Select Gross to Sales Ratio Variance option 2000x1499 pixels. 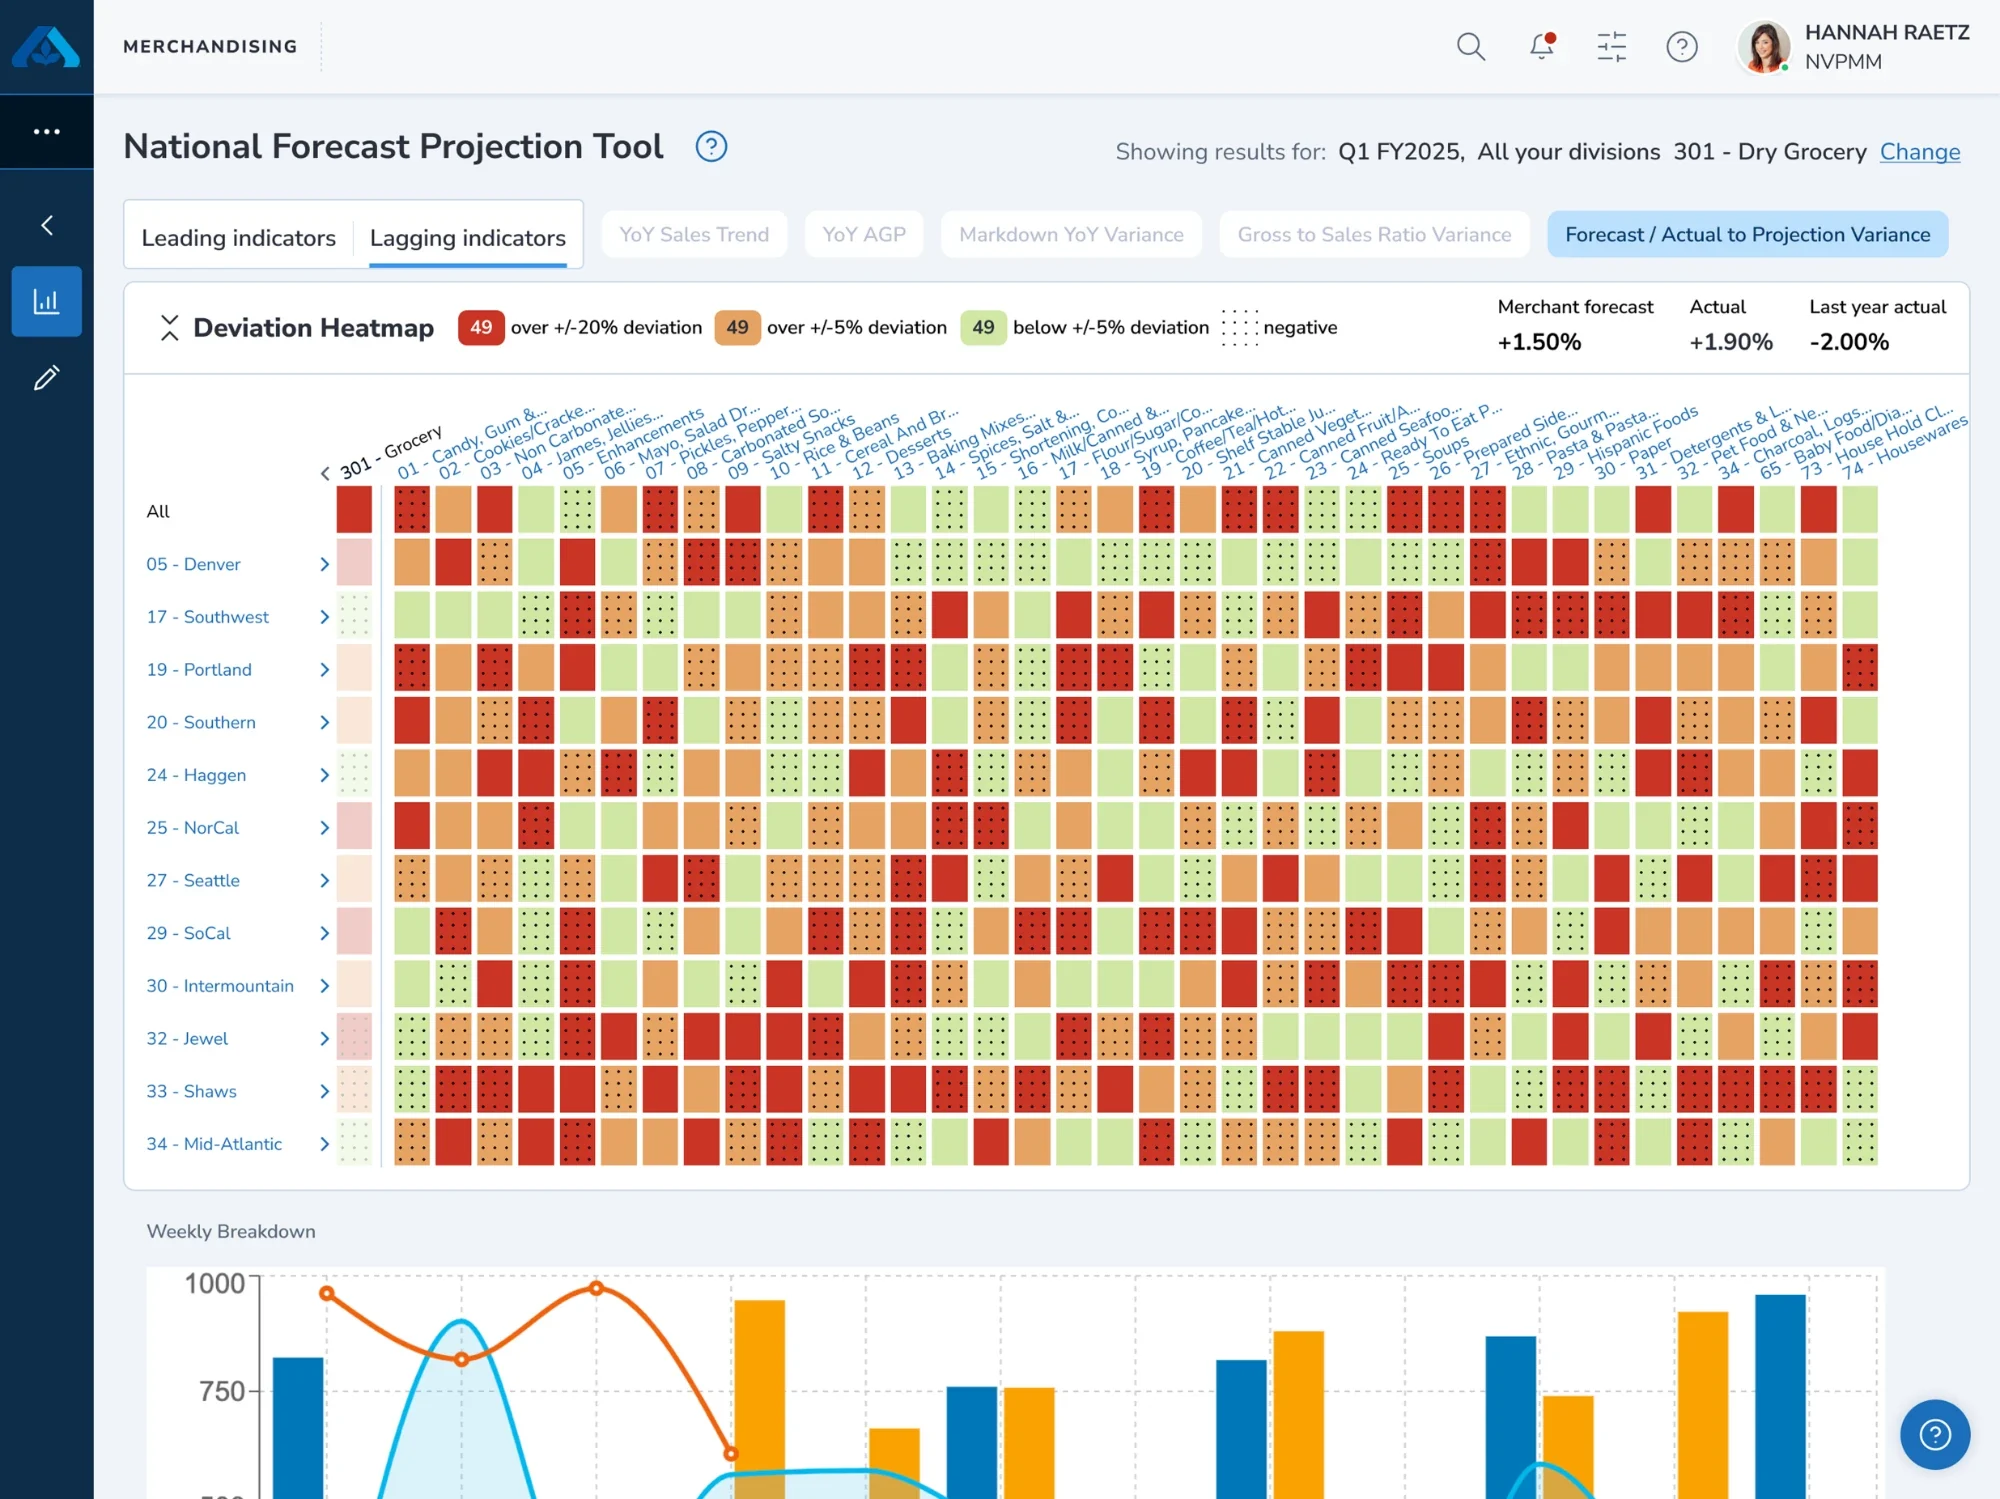pyautogui.click(x=1374, y=234)
